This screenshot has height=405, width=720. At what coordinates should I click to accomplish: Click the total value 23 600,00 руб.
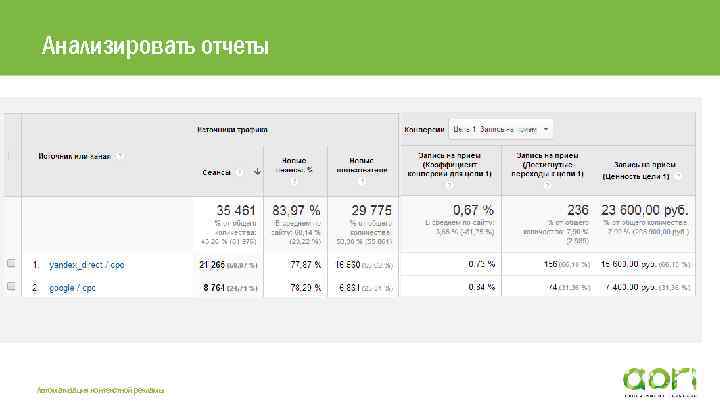645,210
